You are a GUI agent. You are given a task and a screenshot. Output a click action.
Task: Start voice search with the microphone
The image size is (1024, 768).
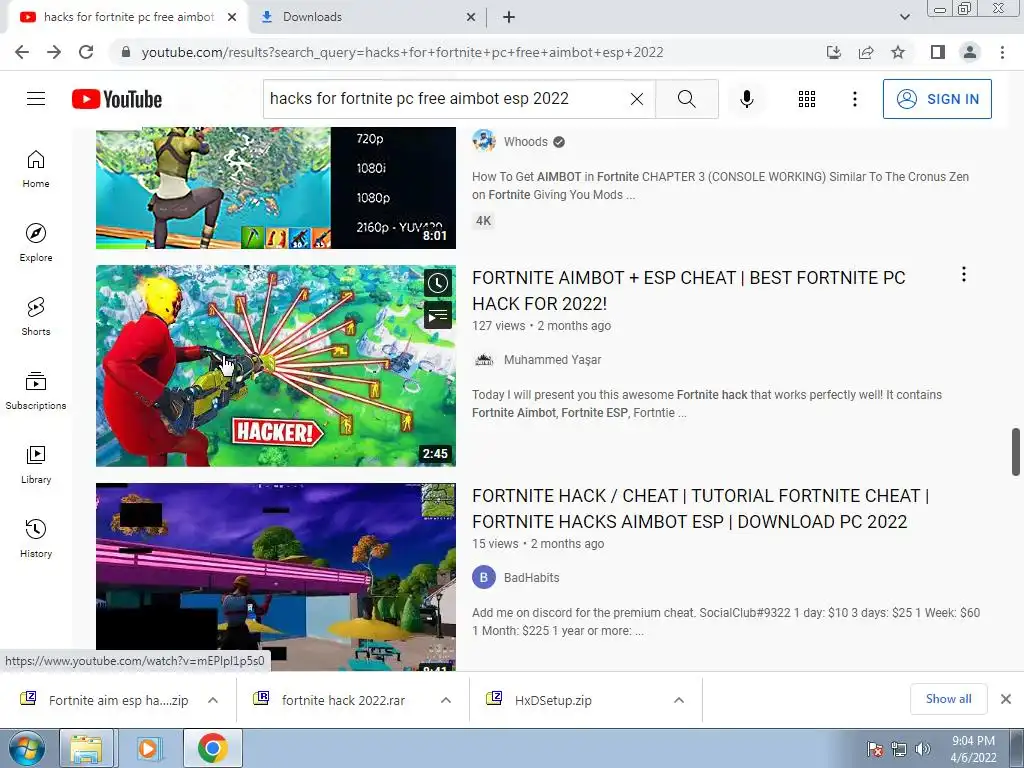point(747,99)
